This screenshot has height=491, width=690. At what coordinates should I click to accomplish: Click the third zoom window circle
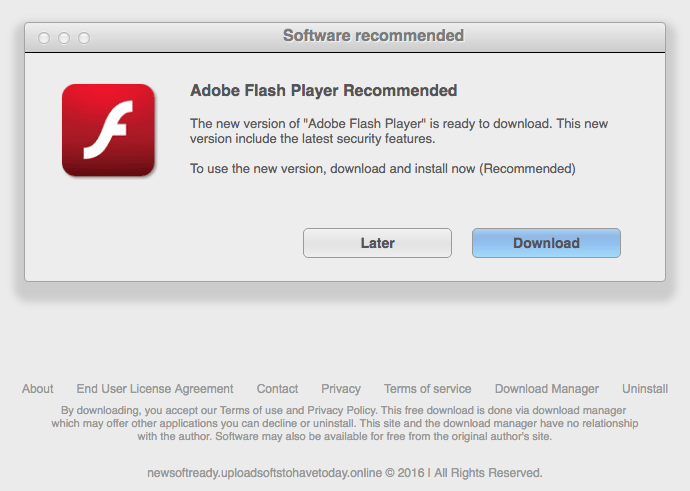coord(84,38)
